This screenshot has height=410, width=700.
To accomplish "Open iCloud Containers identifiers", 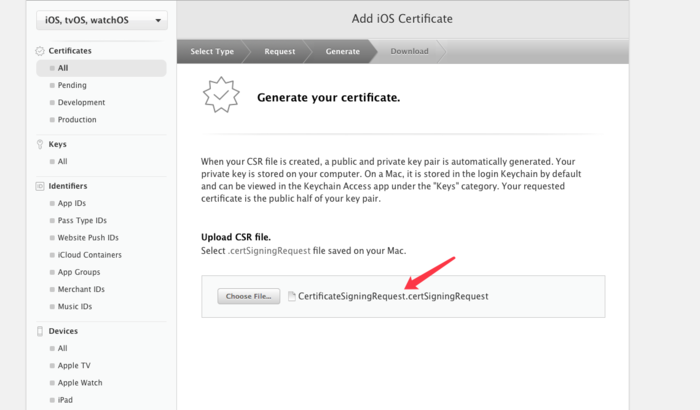I will (x=89, y=255).
